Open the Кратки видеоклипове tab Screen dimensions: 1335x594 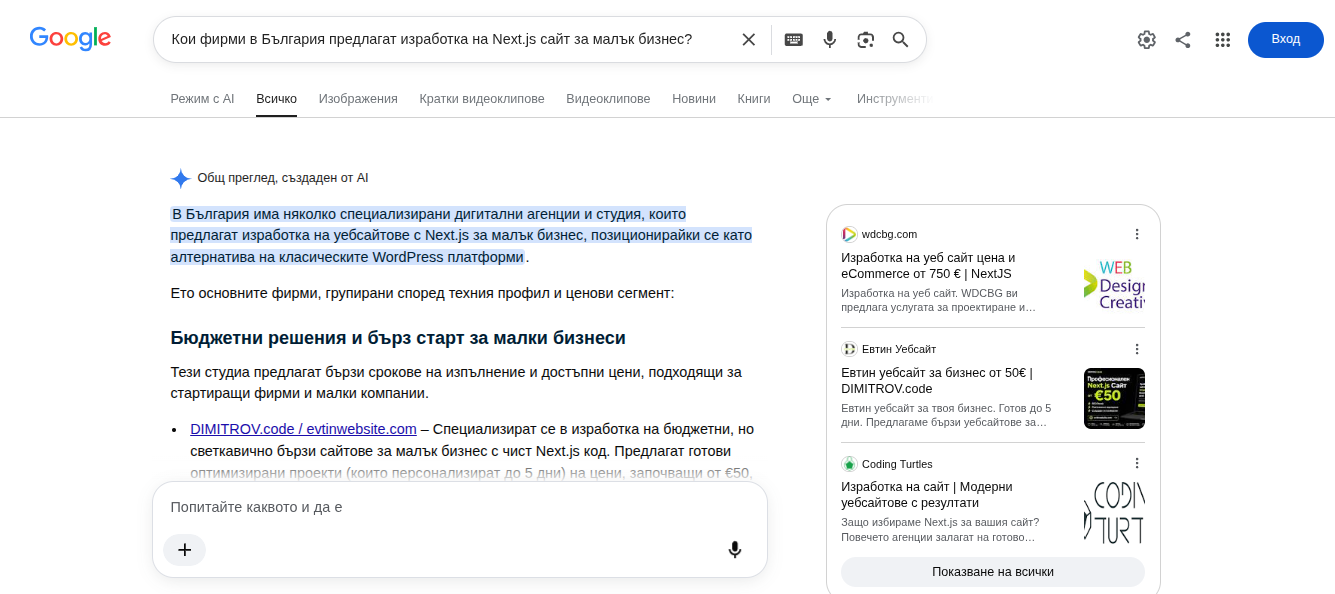click(482, 99)
